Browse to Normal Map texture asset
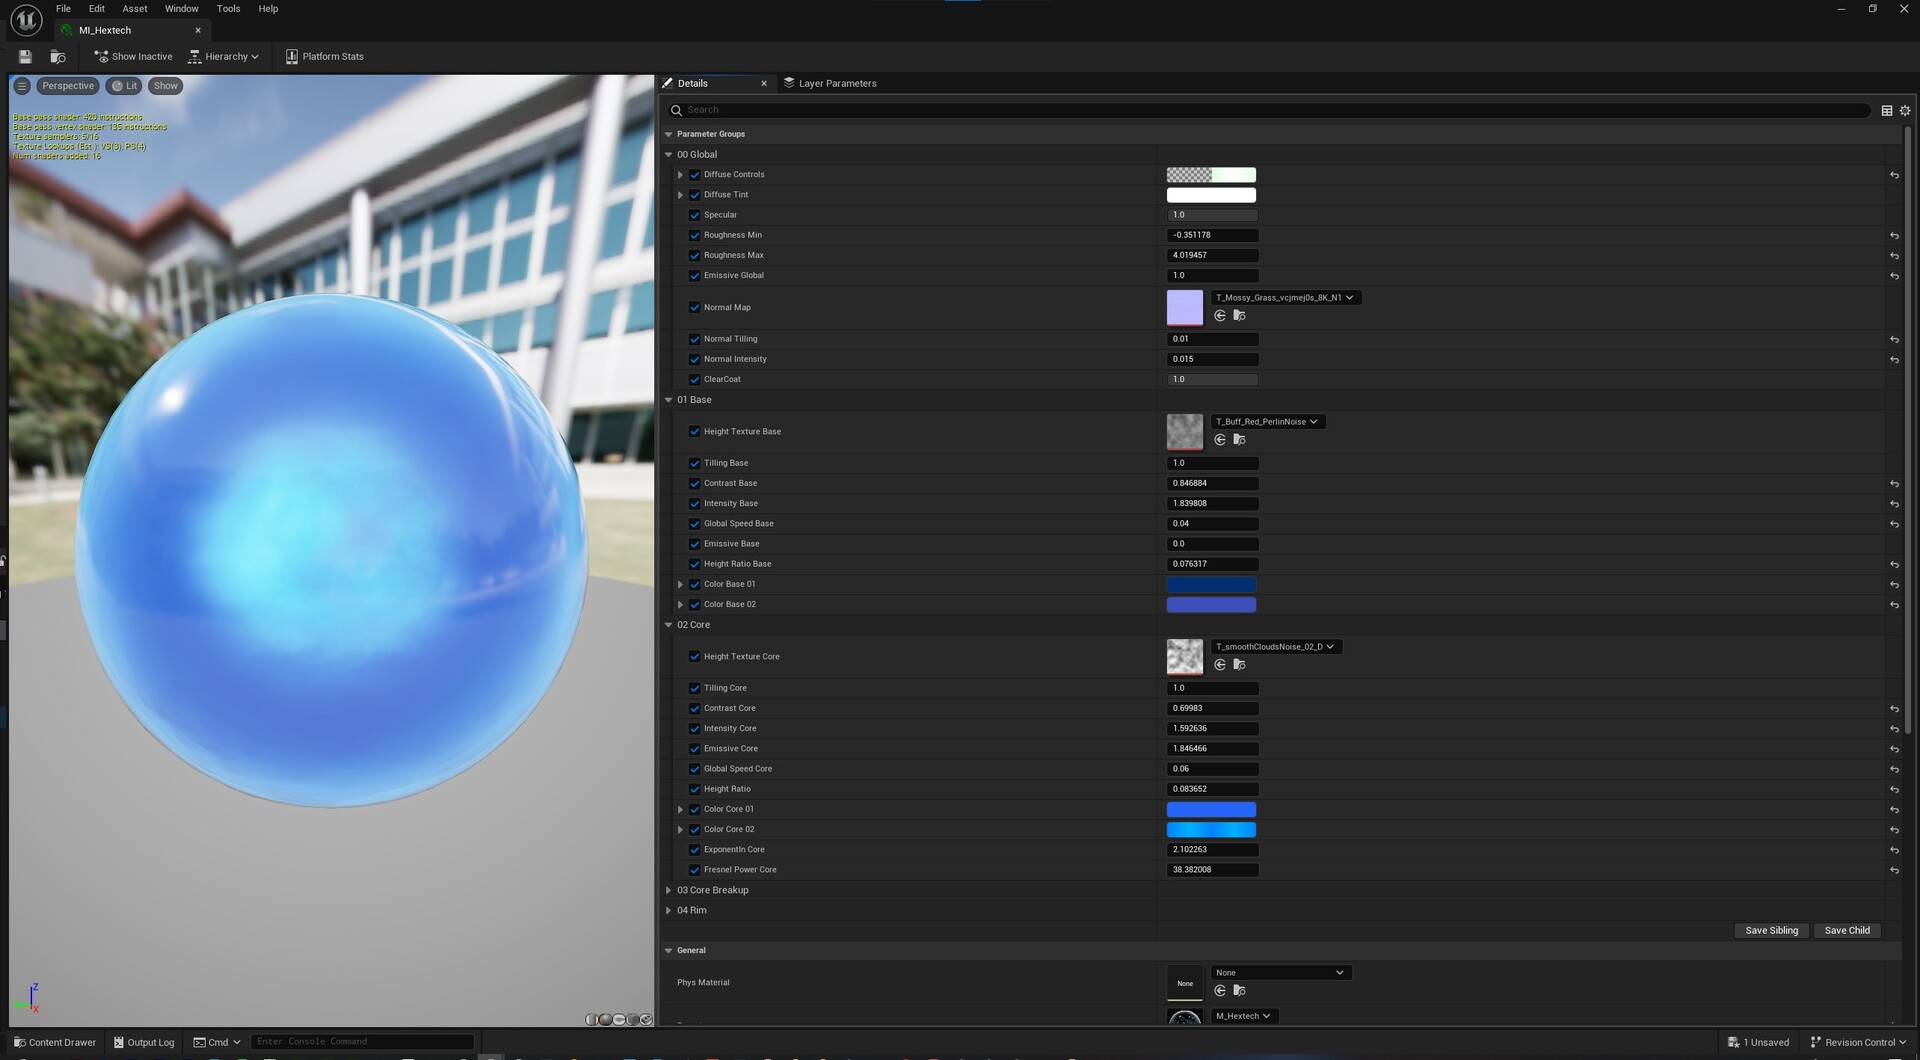 coord(1239,316)
